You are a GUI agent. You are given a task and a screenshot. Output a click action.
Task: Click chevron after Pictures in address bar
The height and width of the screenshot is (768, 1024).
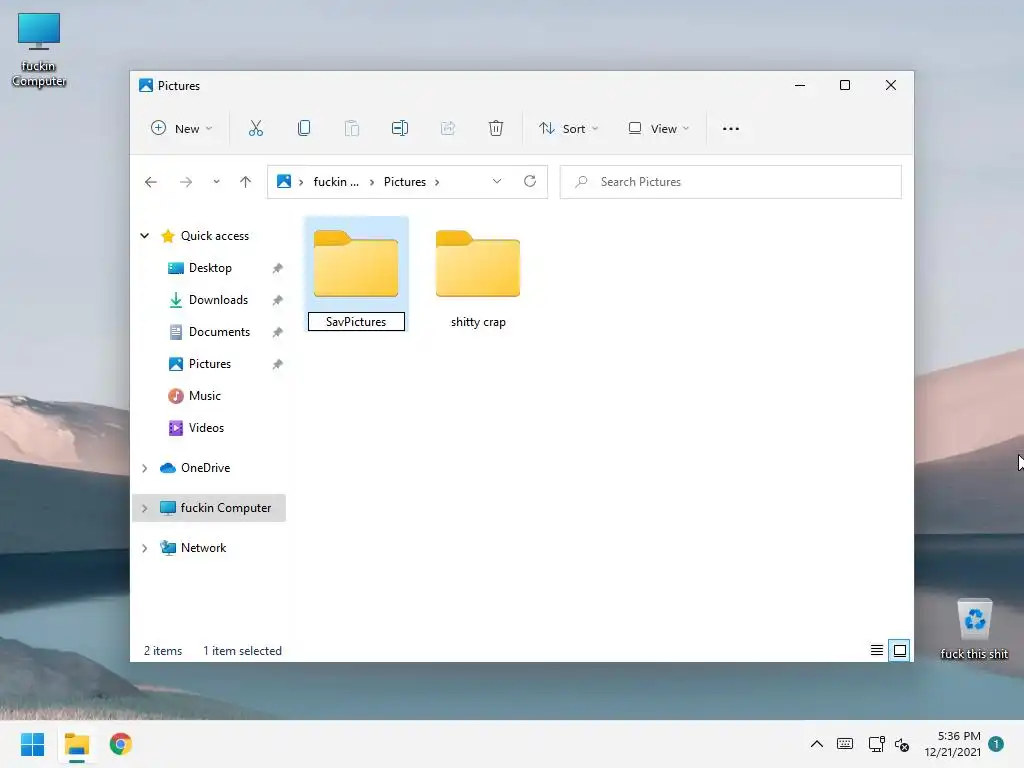click(437, 182)
